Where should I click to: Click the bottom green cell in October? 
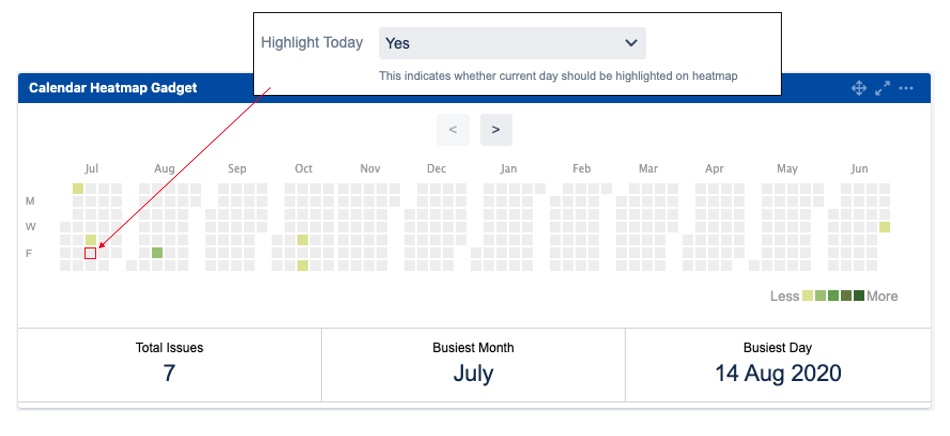303,266
